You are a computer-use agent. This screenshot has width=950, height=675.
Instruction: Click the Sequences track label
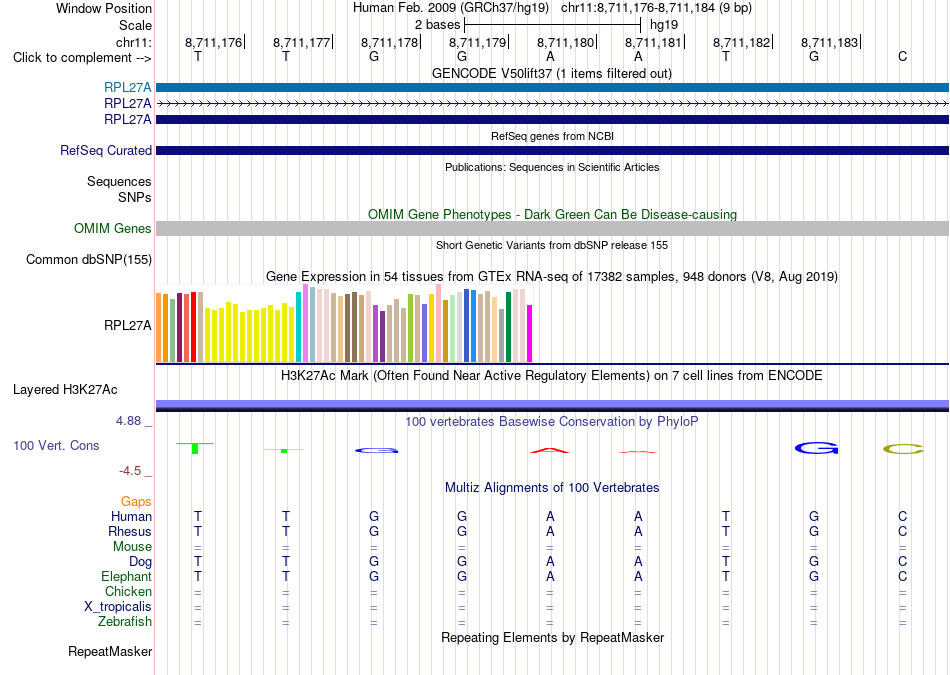(119, 181)
